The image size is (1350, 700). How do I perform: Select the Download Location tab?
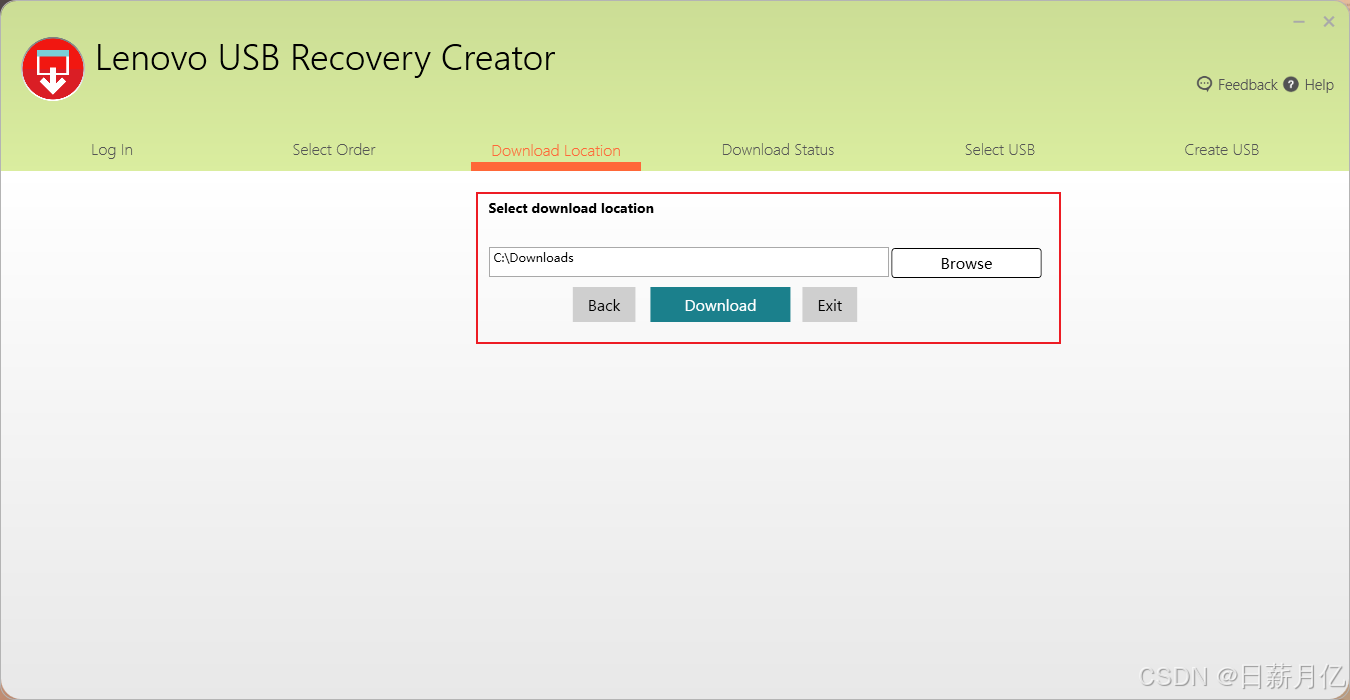tap(556, 151)
